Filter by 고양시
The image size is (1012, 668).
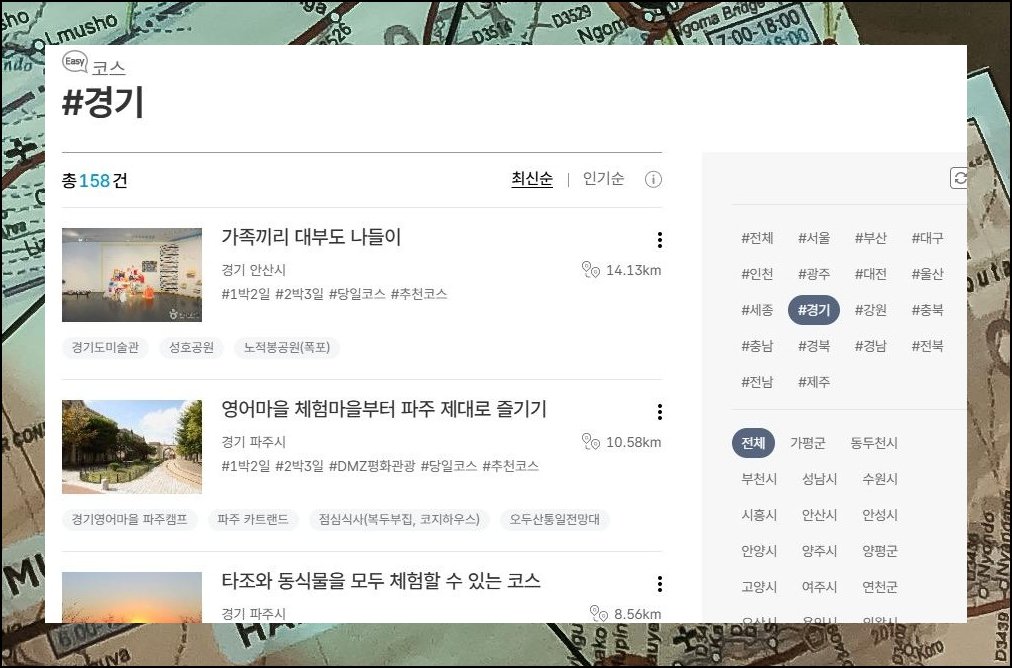759,587
